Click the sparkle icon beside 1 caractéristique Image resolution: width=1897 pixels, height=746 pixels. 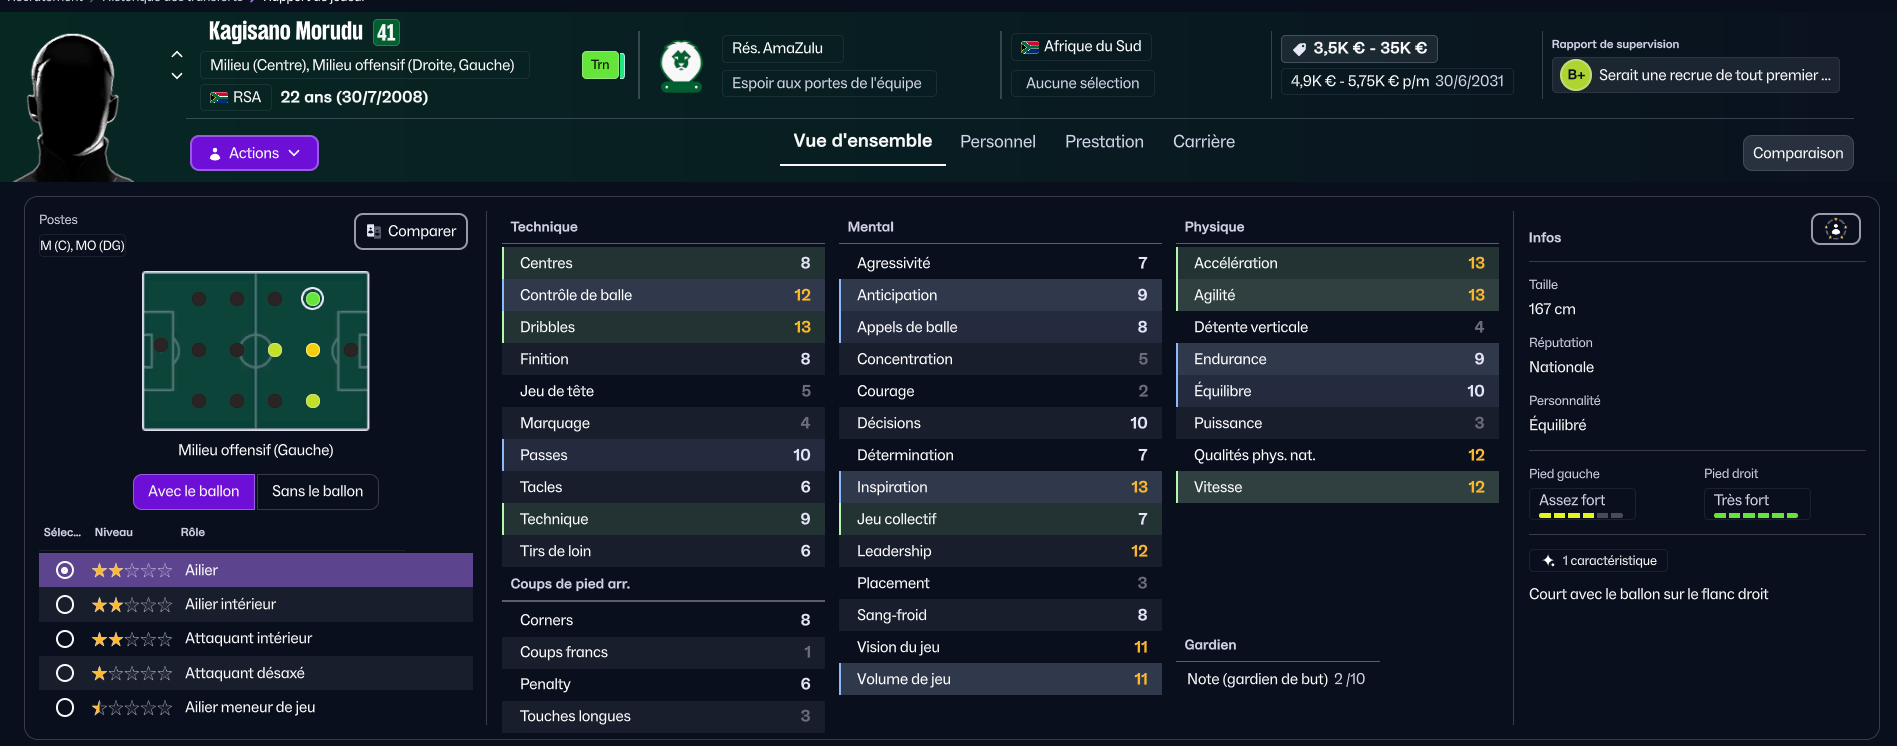1548,561
